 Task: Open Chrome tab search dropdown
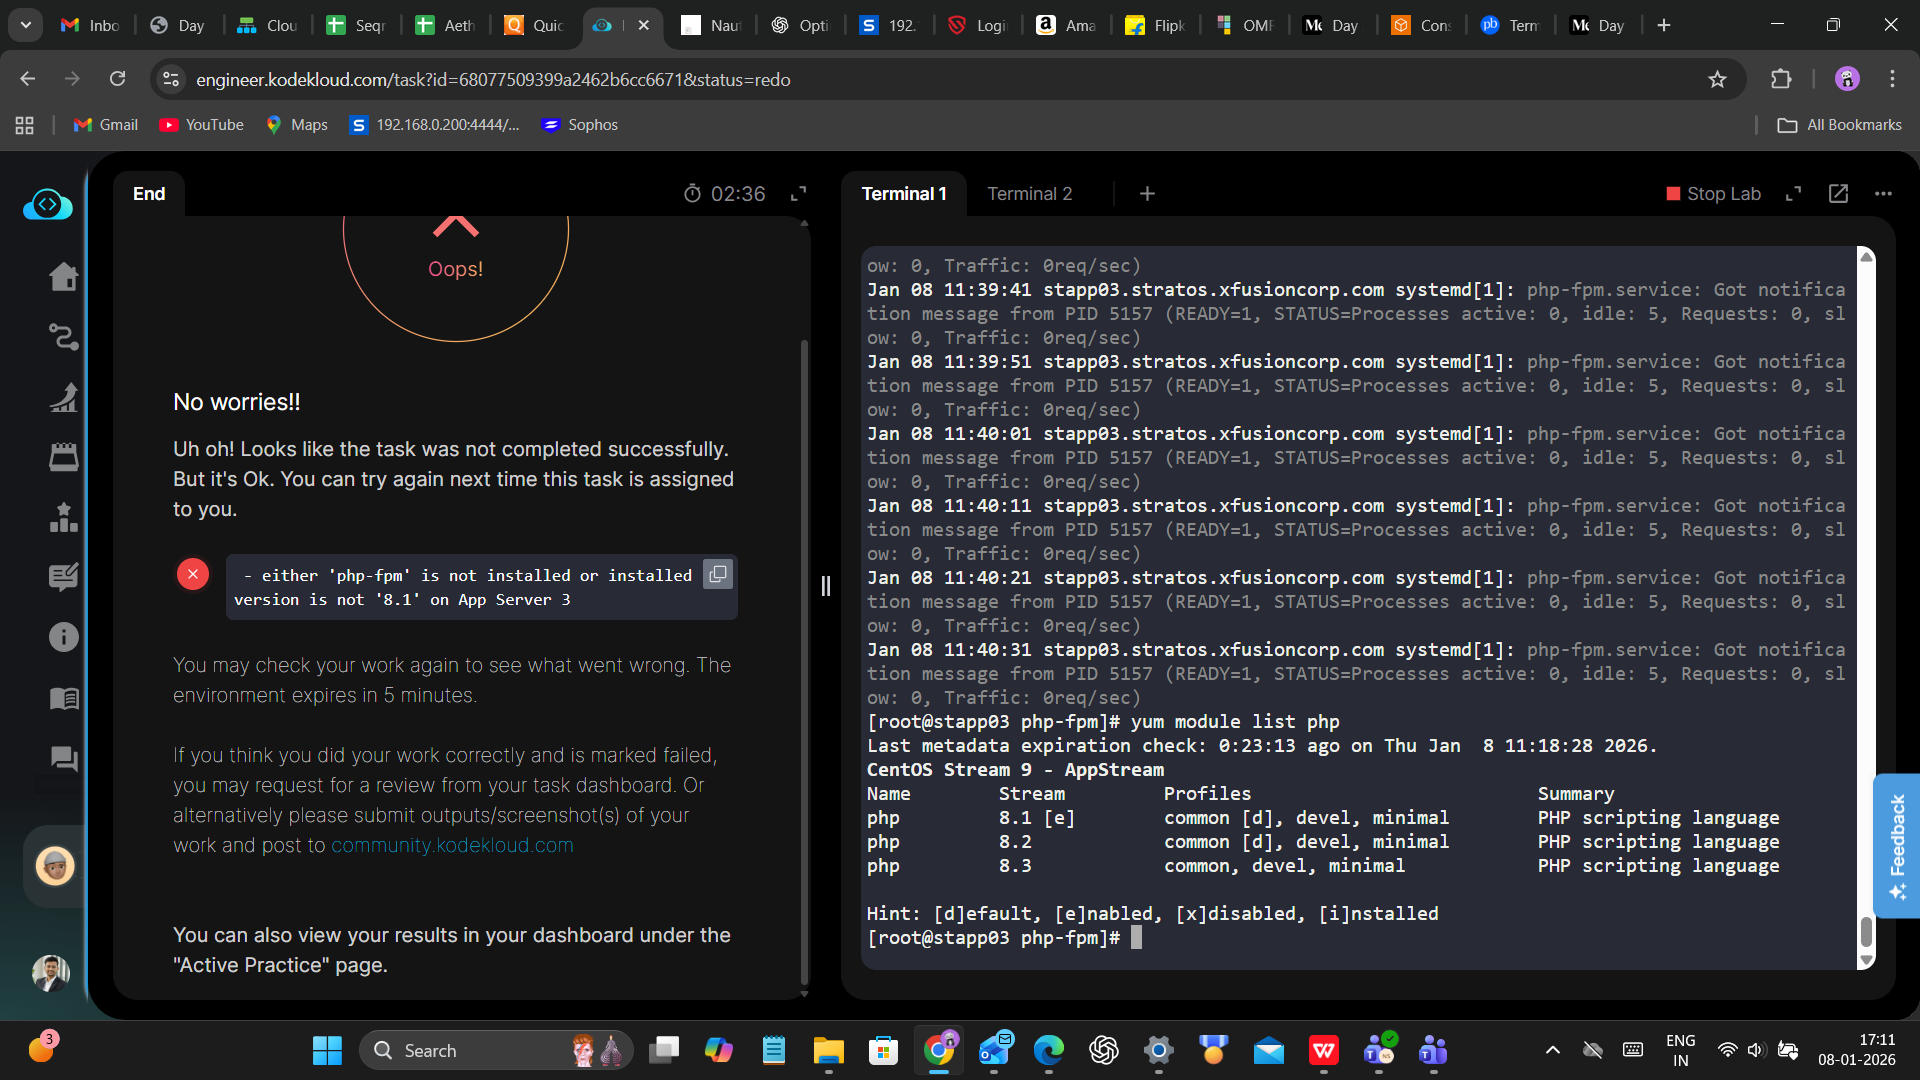26,25
